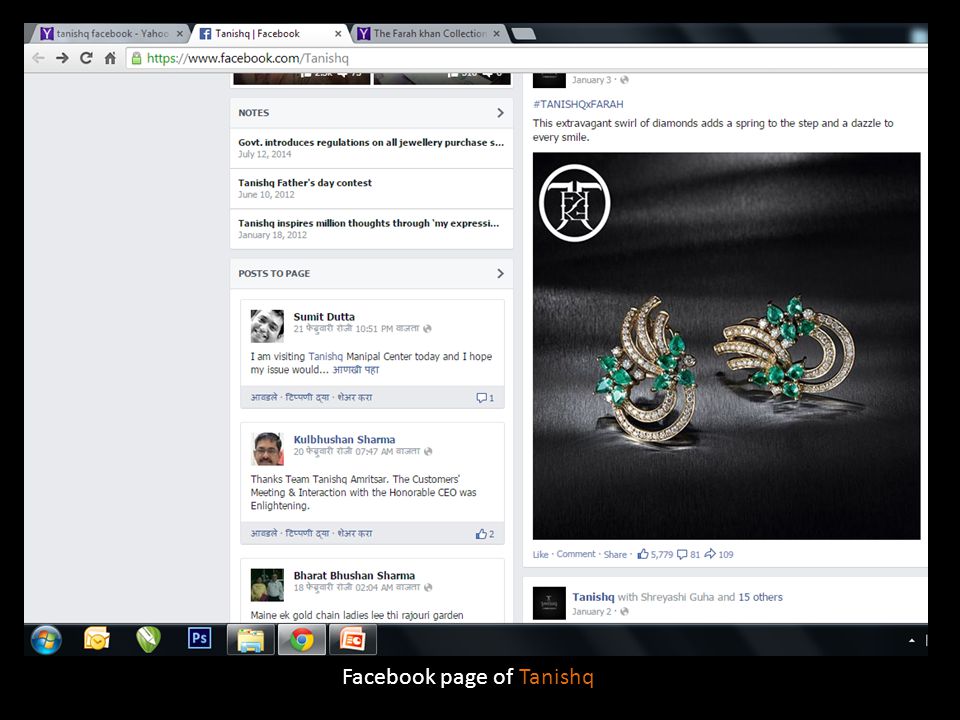Viewport: 960px width, 720px height.
Task: Close the 'Tanishq | Facebook' tab
Action: coord(338,34)
